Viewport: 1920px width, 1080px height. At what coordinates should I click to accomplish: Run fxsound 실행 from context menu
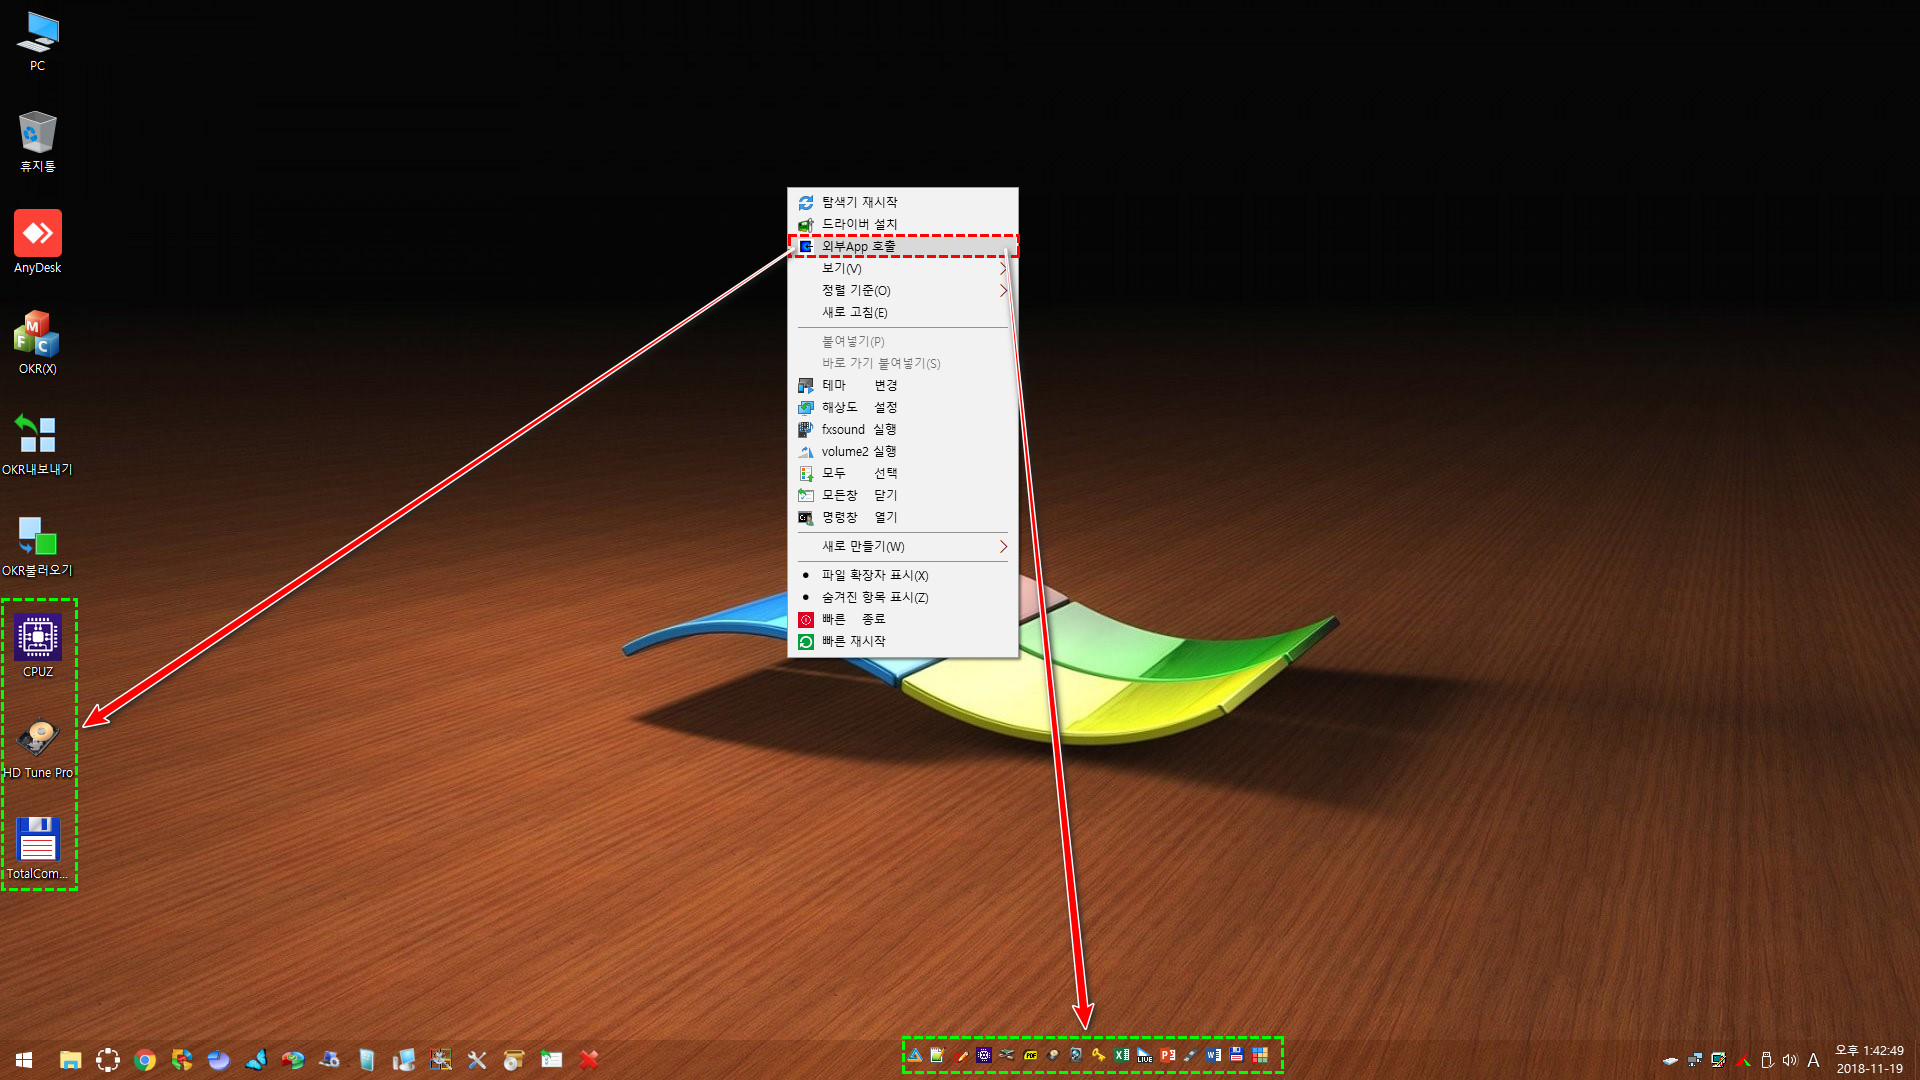[903, 429]
